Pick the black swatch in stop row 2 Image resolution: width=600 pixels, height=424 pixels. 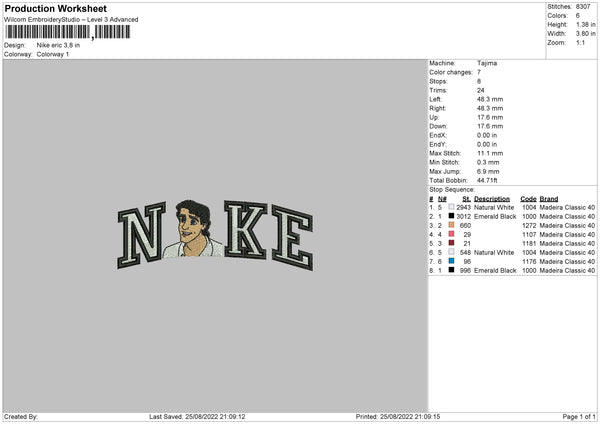(451, 216)
